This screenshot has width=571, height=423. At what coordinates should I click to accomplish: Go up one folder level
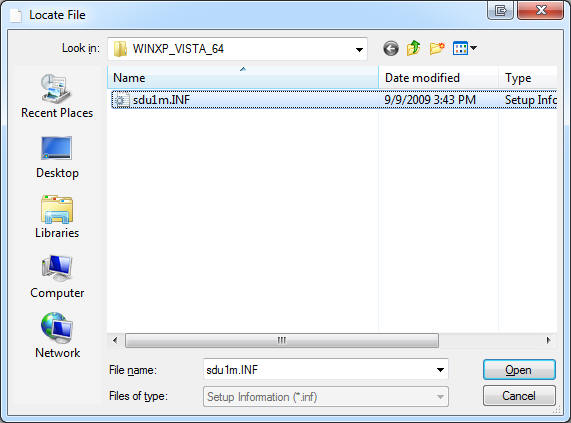pyautogui.click(x=414, y=48)
